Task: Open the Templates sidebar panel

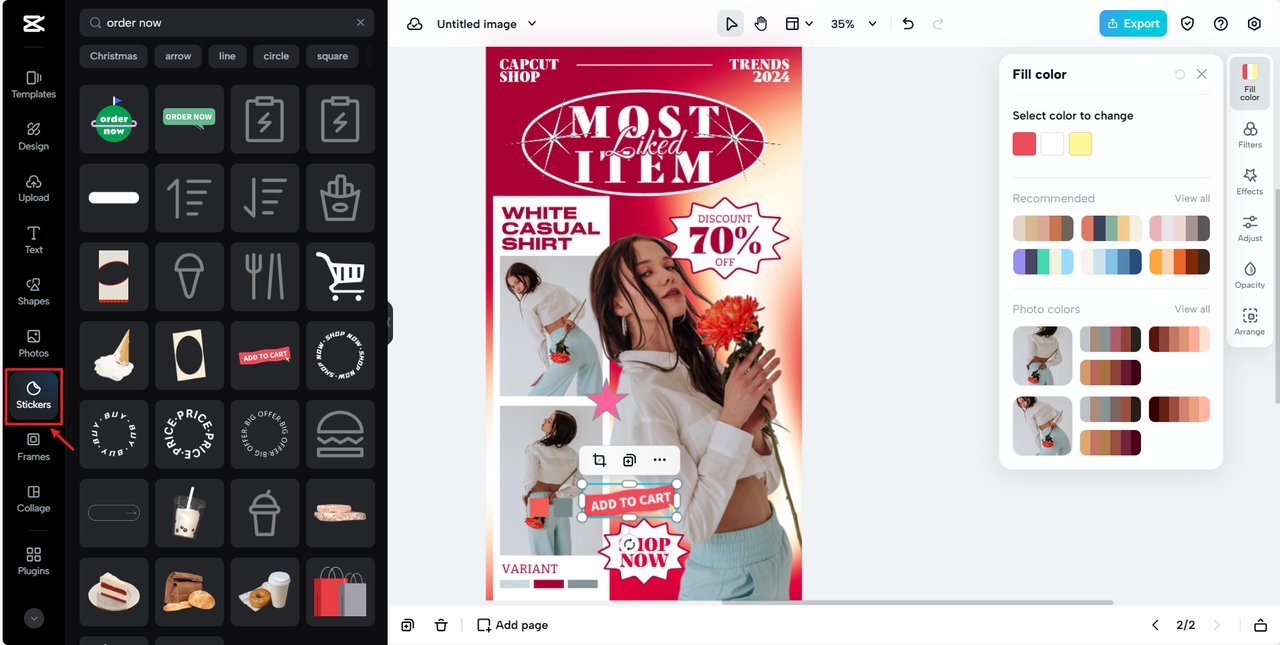Action: (33, 84)
